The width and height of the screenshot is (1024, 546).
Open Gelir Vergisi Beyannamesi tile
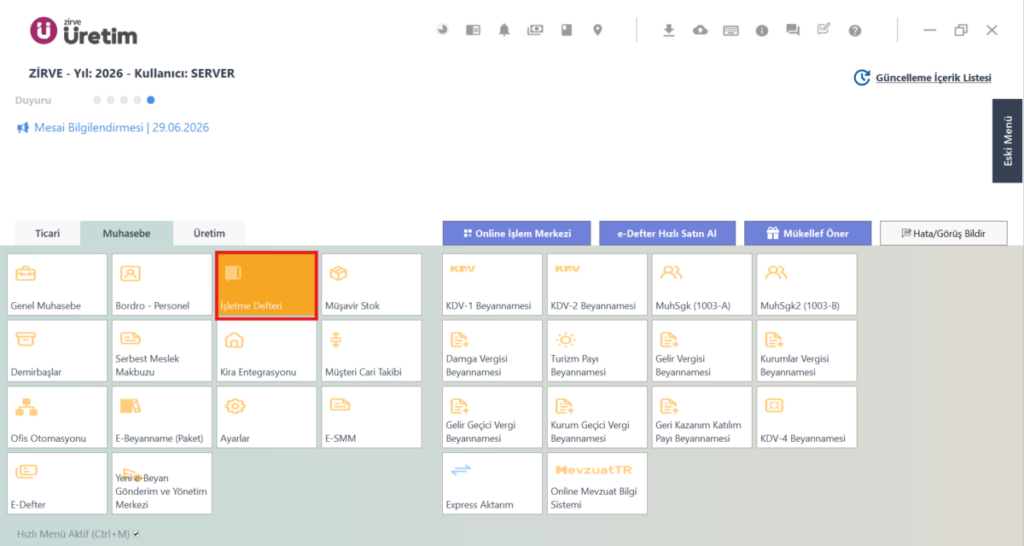pos(702,351)
